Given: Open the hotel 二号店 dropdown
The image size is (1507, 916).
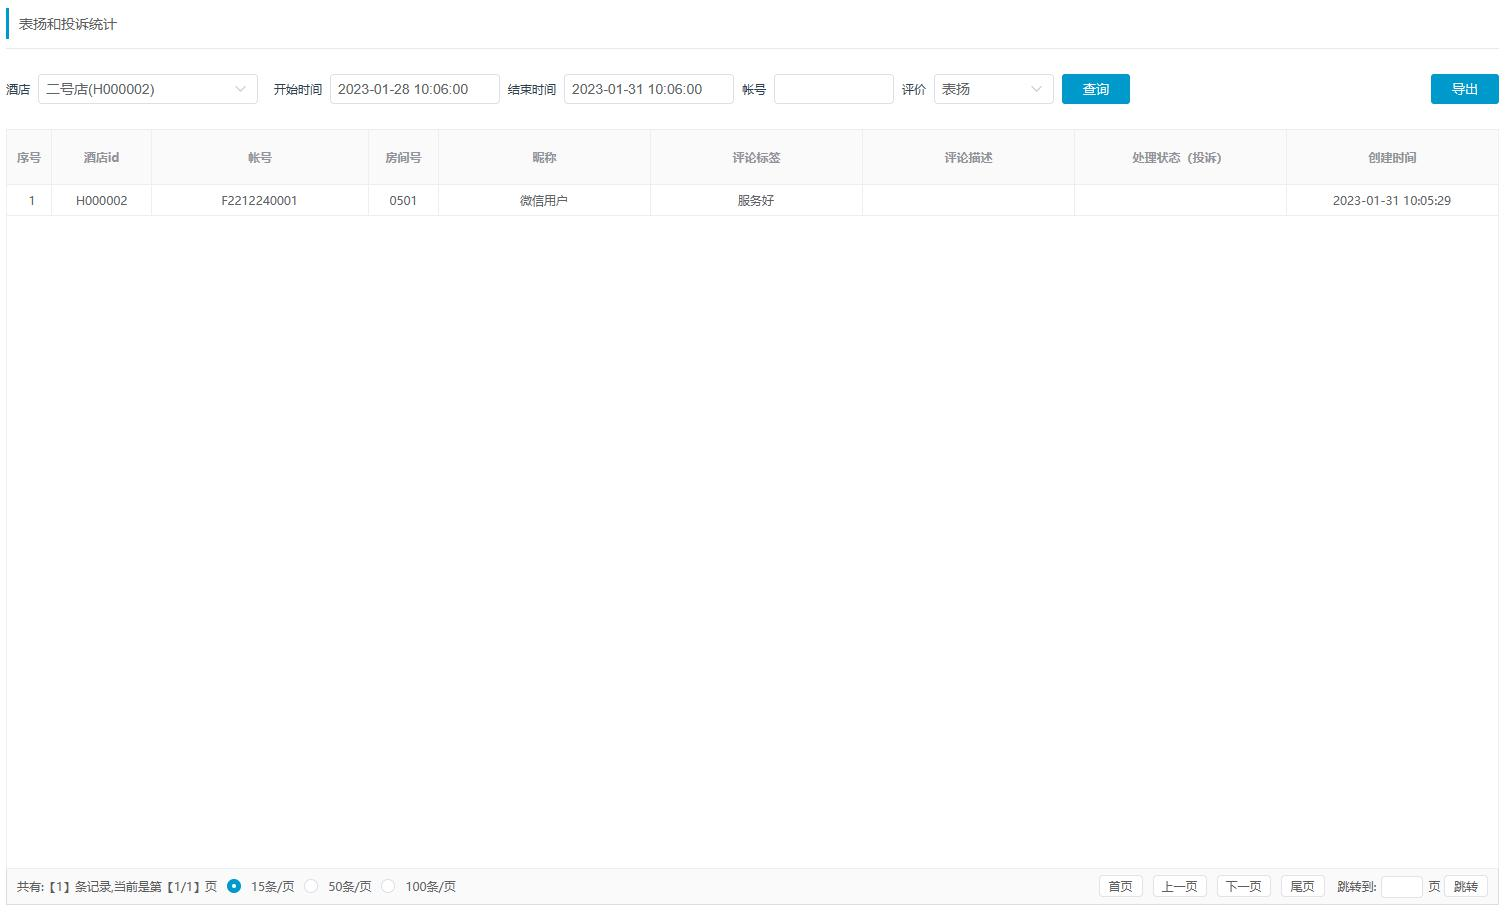Looking at the screenshot, I should click(147, 89).
